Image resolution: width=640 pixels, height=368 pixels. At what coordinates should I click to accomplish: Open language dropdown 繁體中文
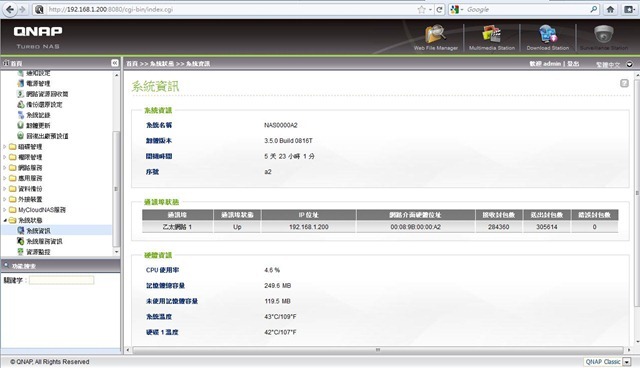614,64
